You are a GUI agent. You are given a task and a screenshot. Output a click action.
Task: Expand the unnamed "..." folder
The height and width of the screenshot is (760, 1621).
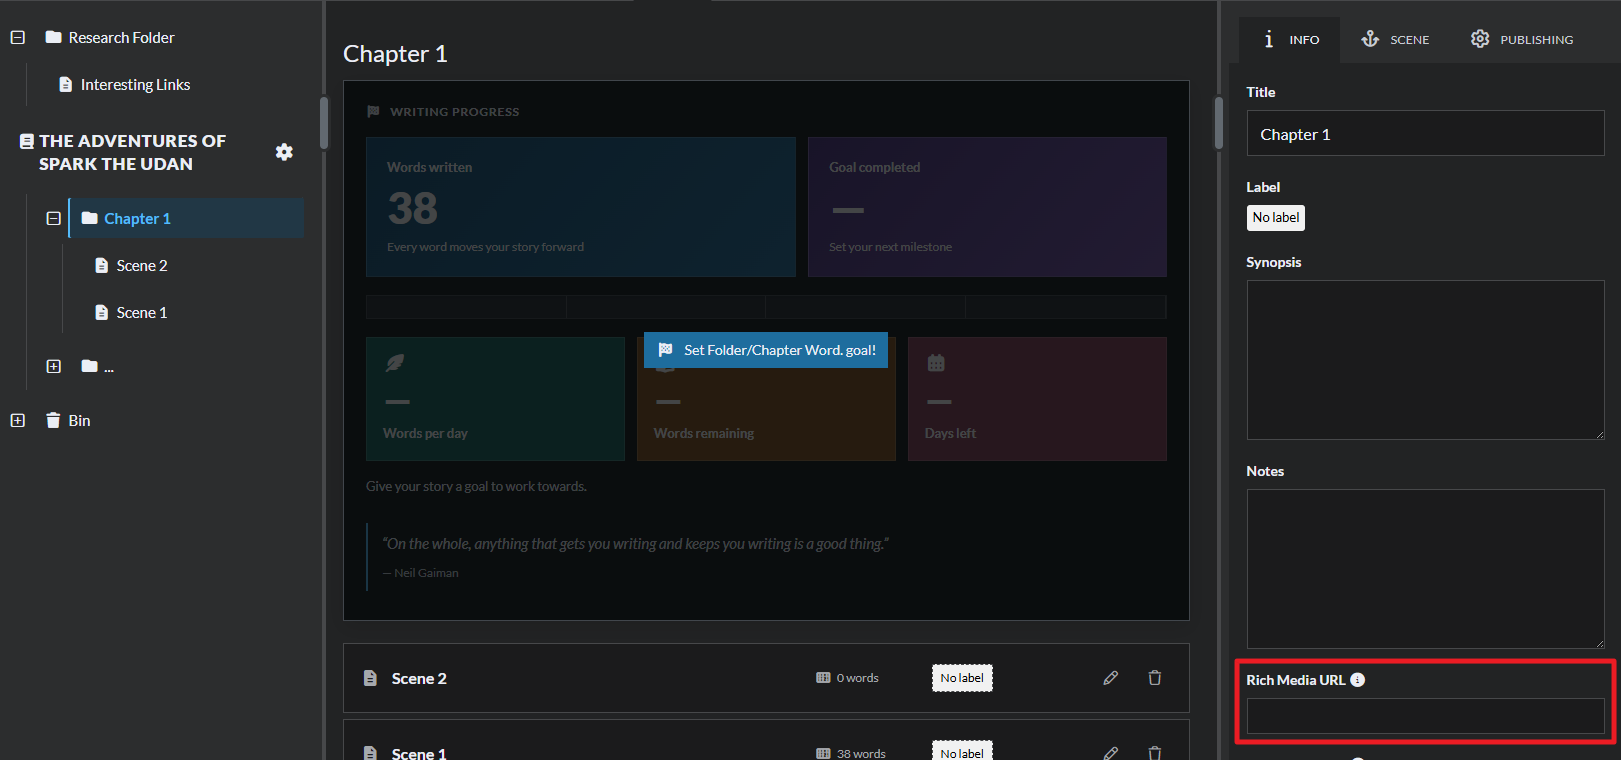click(x=54, y=366)
